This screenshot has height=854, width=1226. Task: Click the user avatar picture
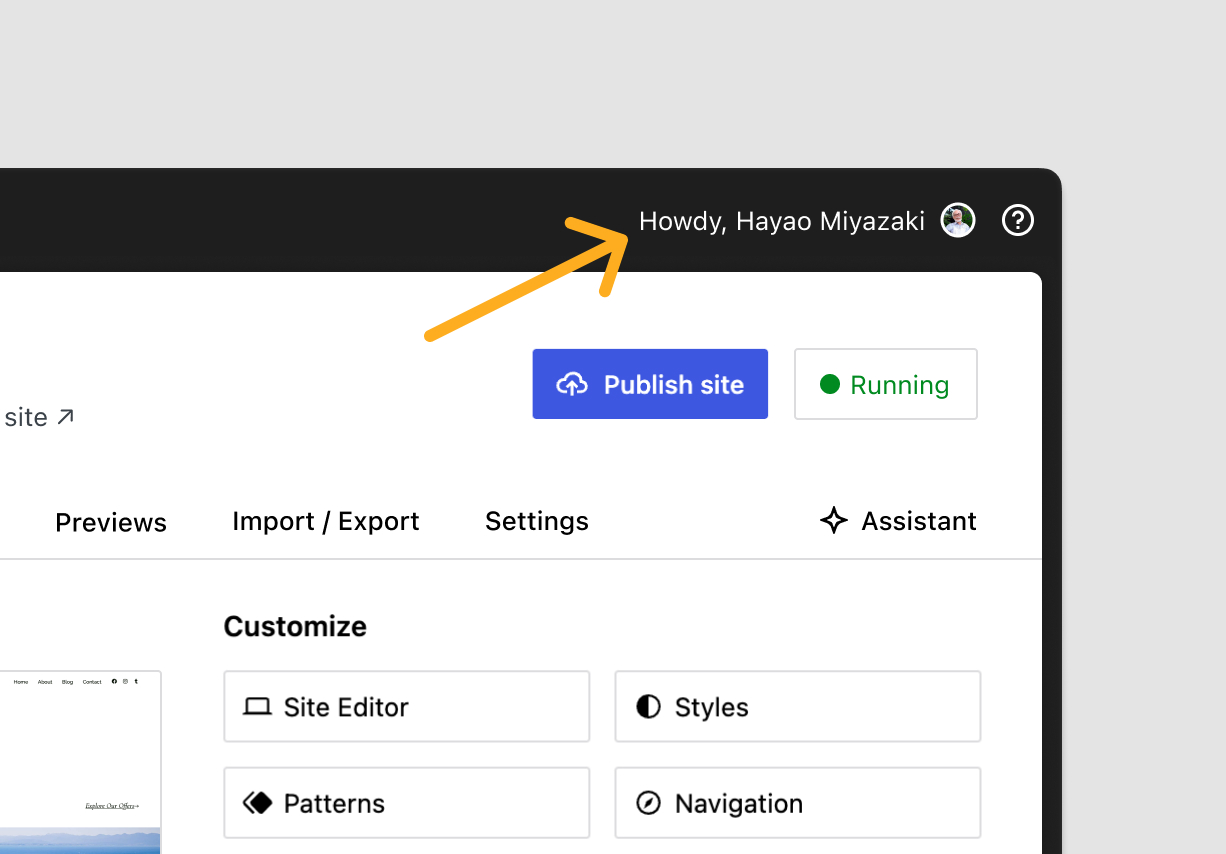tap(958, 220)
